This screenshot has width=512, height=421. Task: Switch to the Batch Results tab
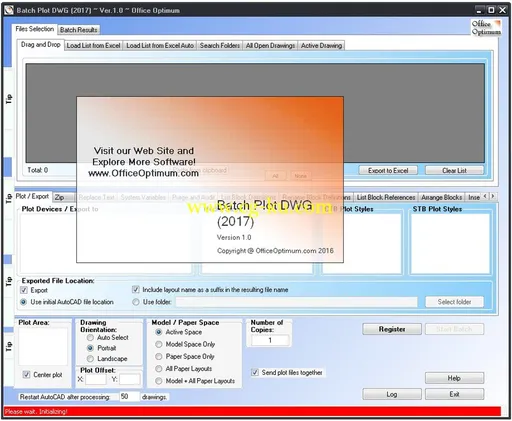point(78,30)
